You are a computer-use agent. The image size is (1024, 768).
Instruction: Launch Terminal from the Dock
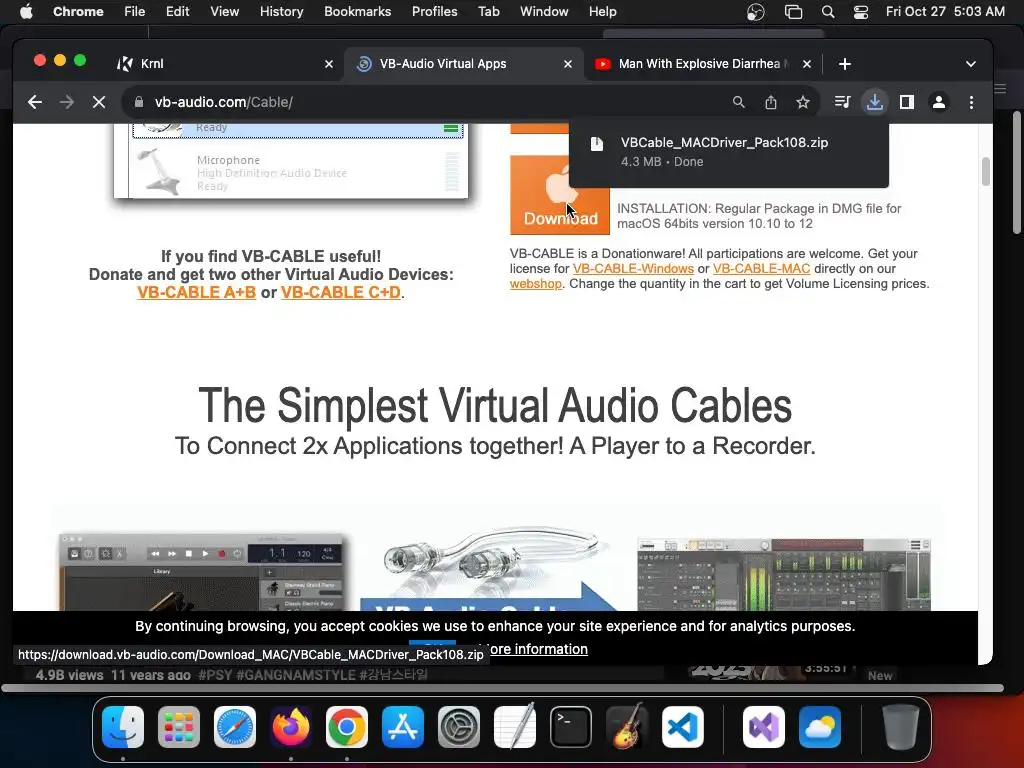(x=571, y=727)
